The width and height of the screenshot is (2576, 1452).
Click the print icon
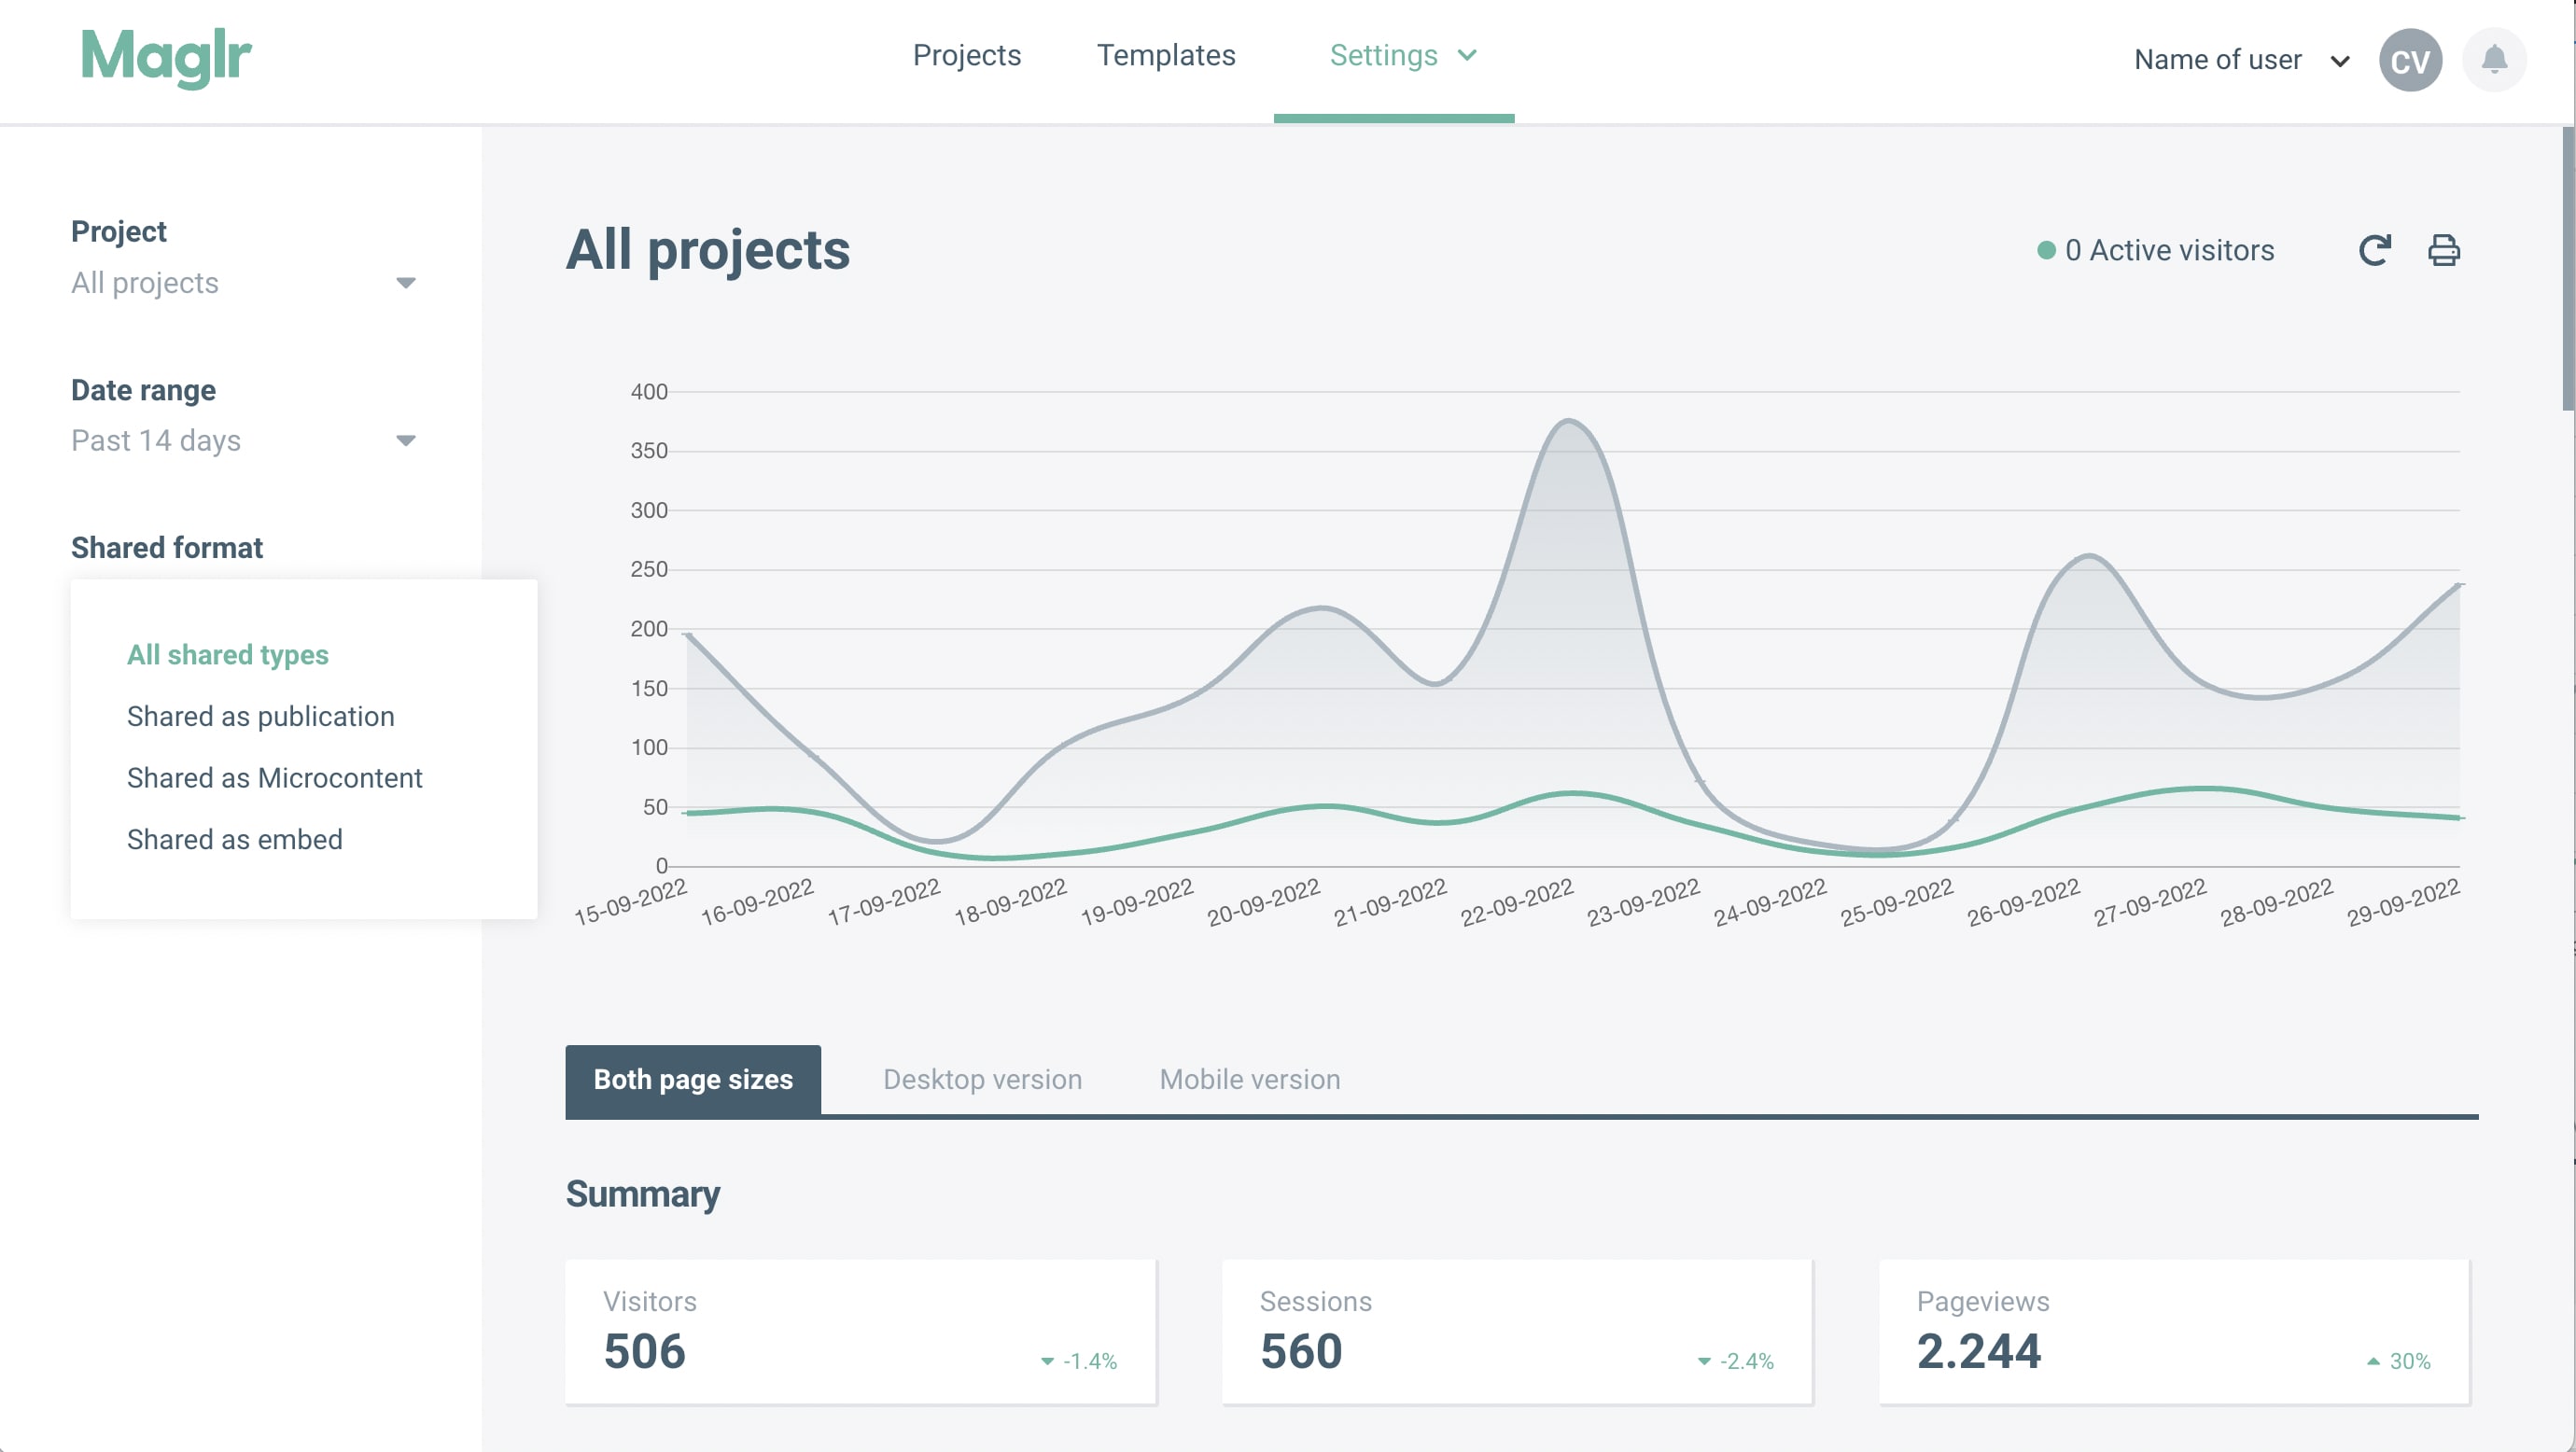click(x=2443, y=249)
